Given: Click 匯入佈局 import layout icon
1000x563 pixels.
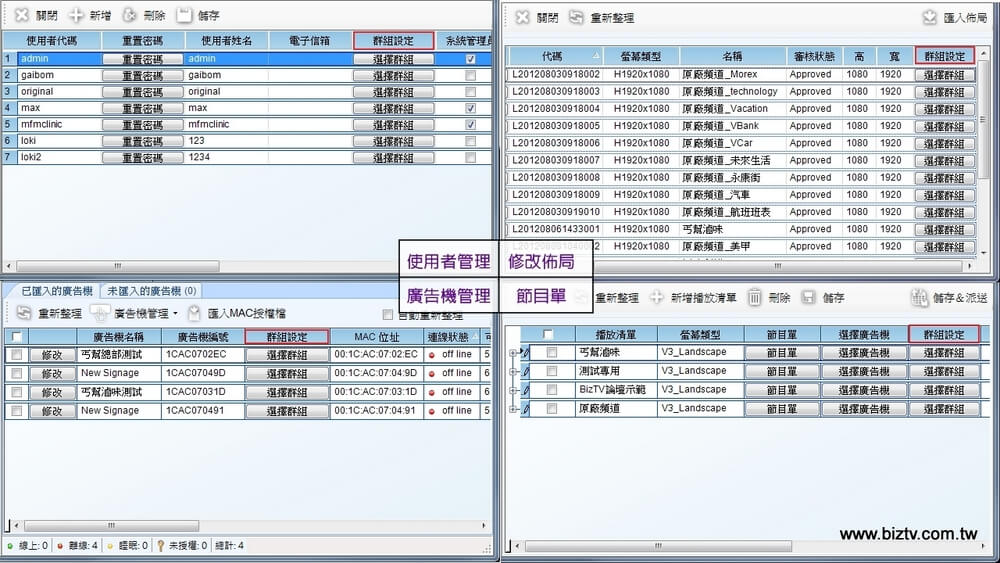Looking at the screenshot, I should click(929, 17).
